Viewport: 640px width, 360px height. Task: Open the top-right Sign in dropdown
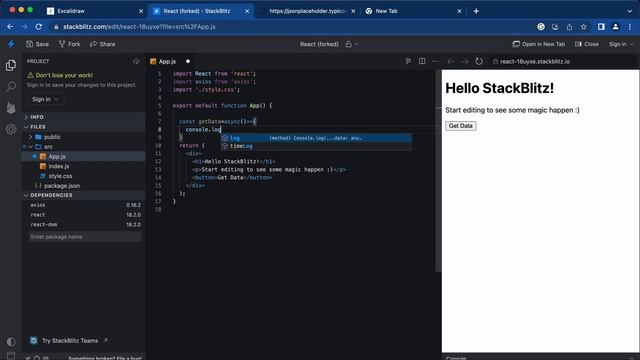pyautogui.click(x=621, y=44)
